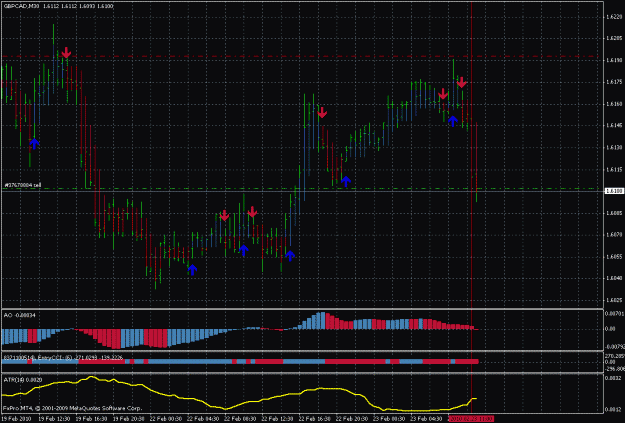The width and height of the screenshot is (625, 423).
Task: Click the -0.00793 value on the AO scale
Action: click(x=614, y=346)
